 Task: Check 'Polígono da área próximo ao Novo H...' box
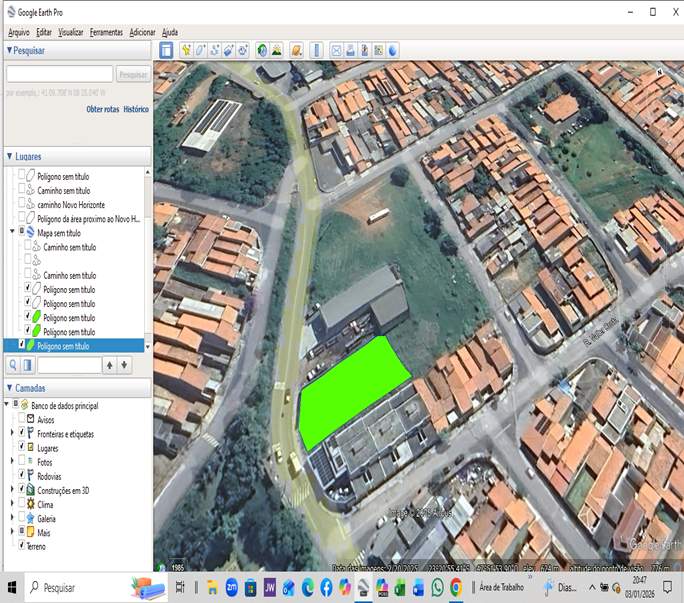(x=21, y=217)
